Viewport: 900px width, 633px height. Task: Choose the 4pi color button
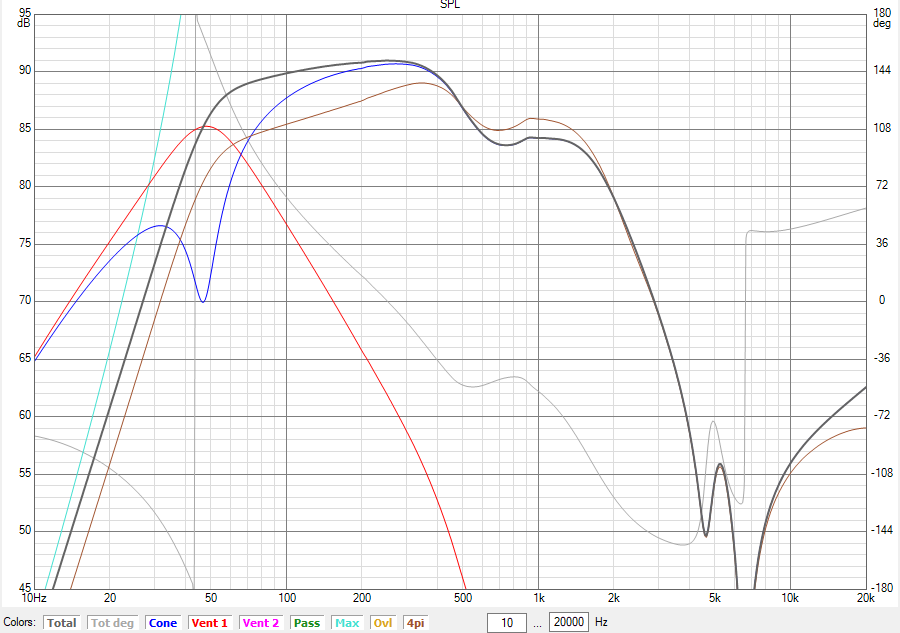tap(416, 623)
